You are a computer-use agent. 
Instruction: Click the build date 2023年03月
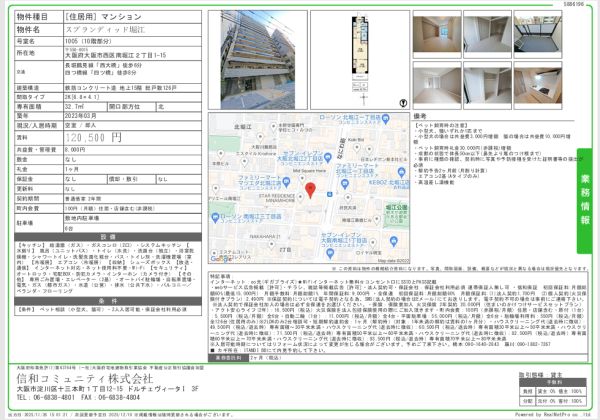coord(81,116)
